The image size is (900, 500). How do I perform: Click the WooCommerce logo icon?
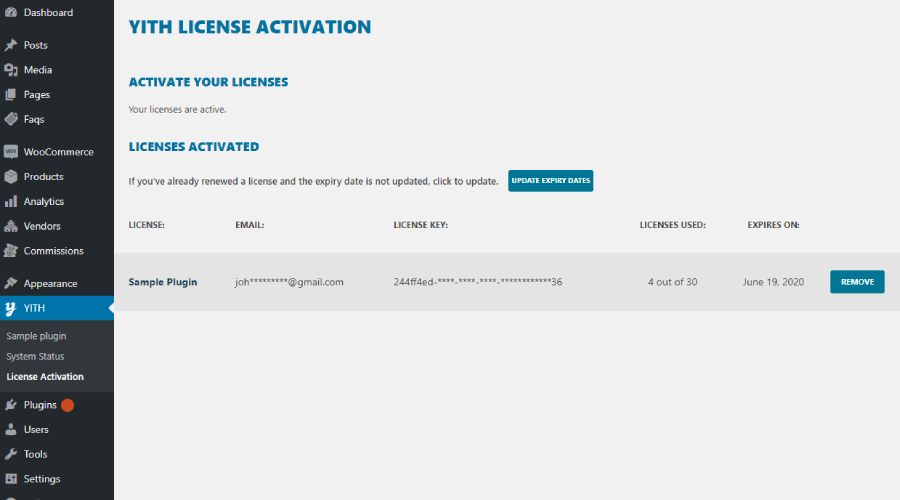point(11,152)
